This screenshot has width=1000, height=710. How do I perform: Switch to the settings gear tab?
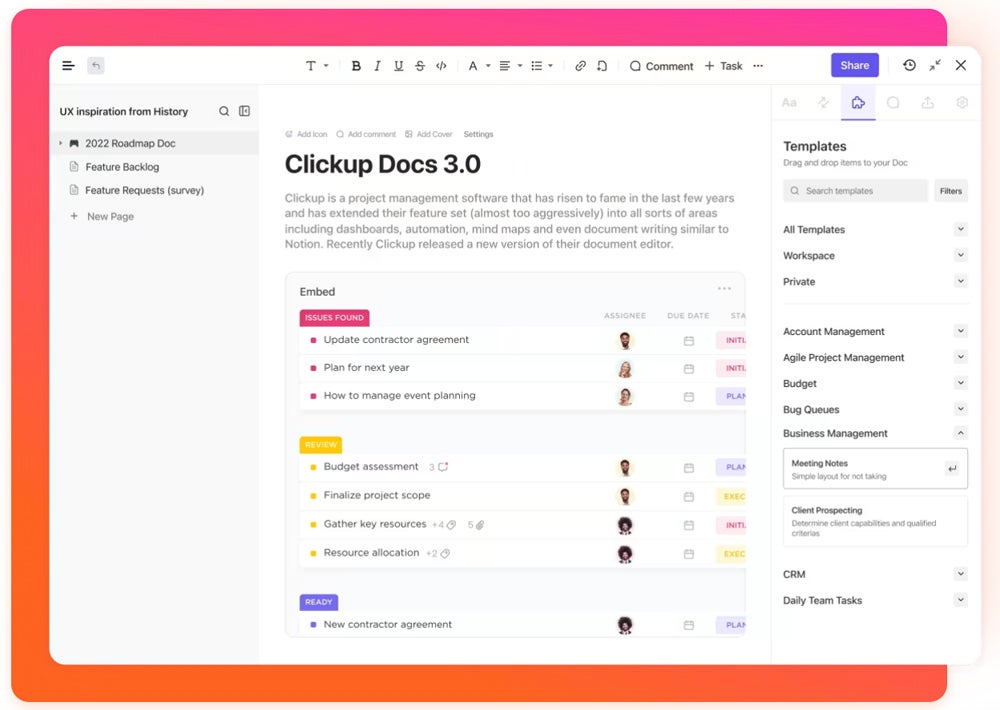pos(962,103)
